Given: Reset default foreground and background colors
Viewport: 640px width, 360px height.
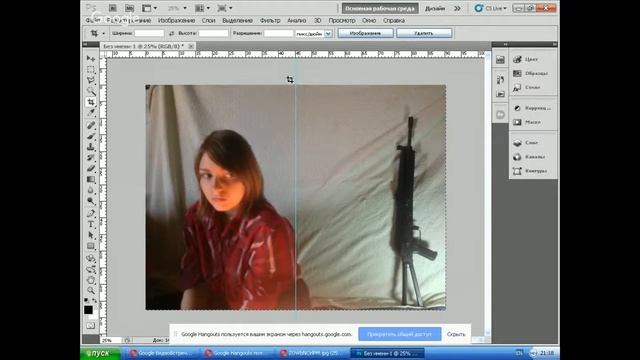Looking at the screenshot, I should coord(86,301).
